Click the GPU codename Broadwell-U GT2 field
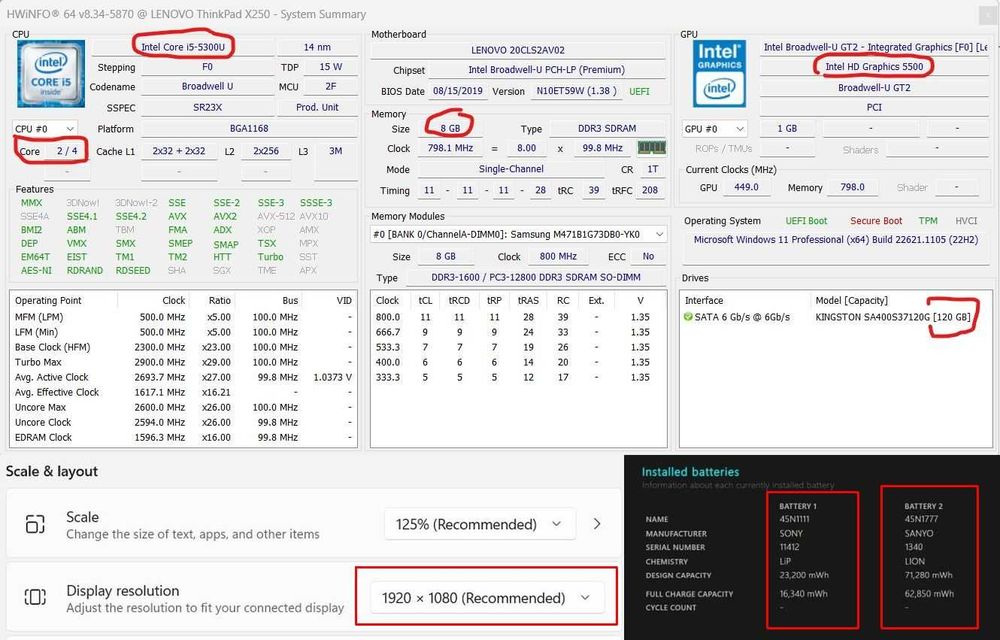1000x640 pixels. (874, 87)
